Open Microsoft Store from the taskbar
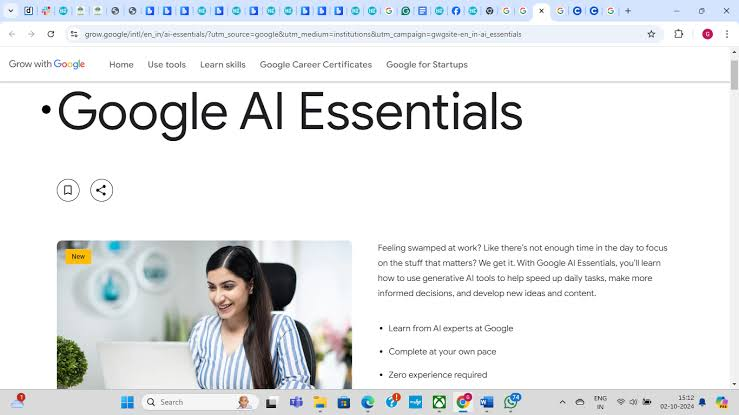This screenshot has height=415, width=739. [344, 402]
